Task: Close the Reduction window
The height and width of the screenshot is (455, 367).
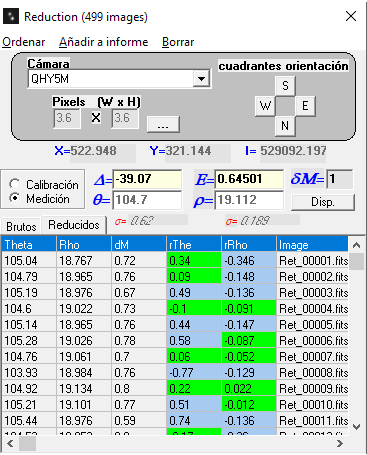Action: [x=351, y=16]
